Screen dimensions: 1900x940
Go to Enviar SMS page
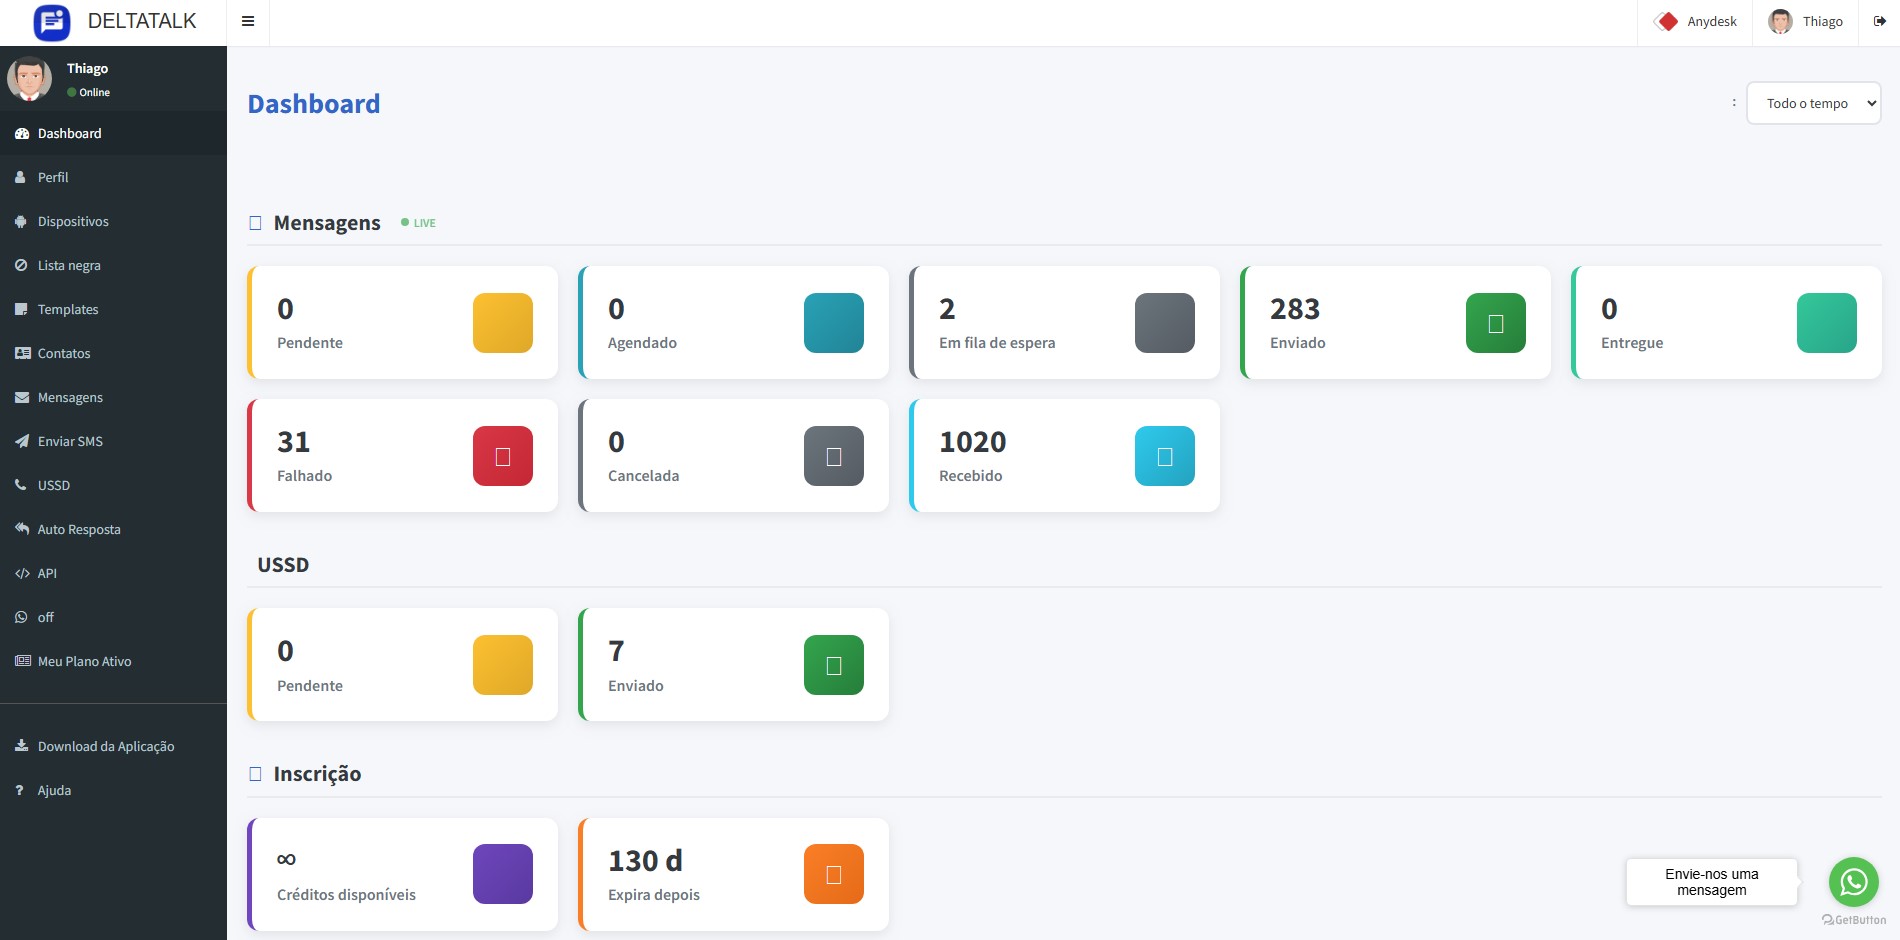click(70, 441)
